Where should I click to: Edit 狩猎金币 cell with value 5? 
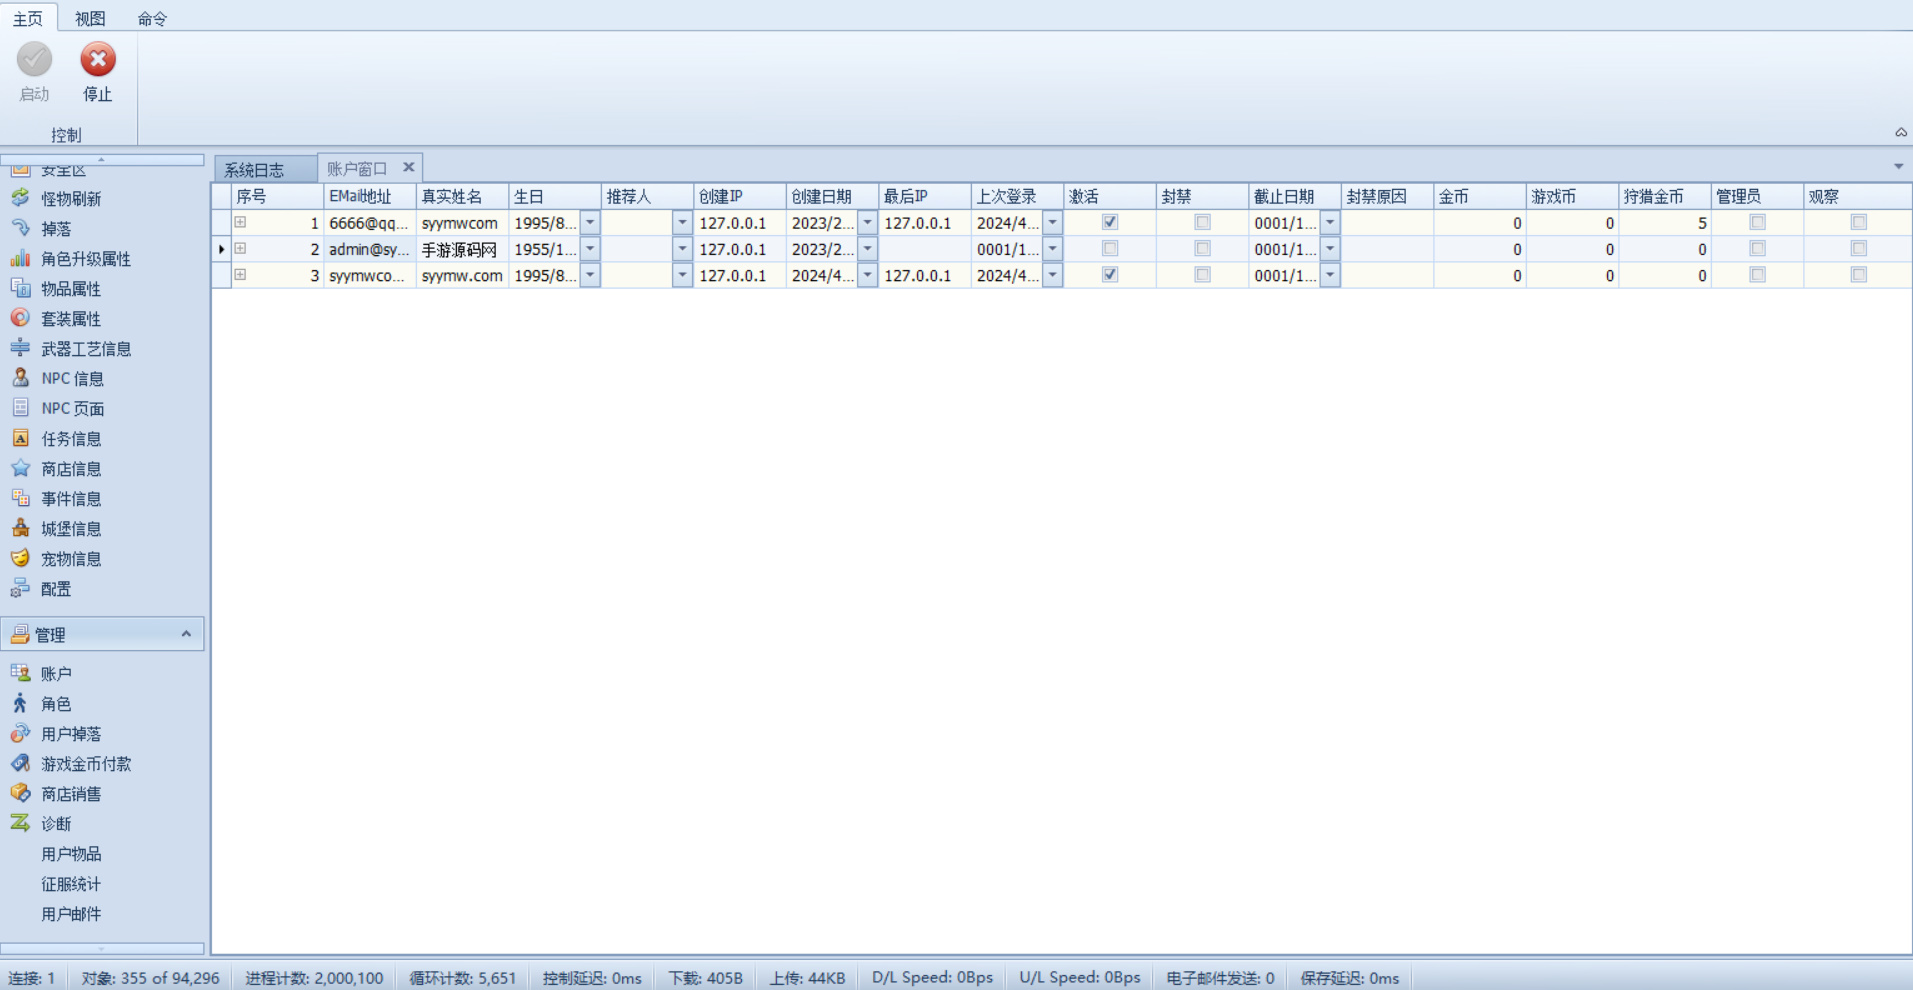(x=1665, y=223)
